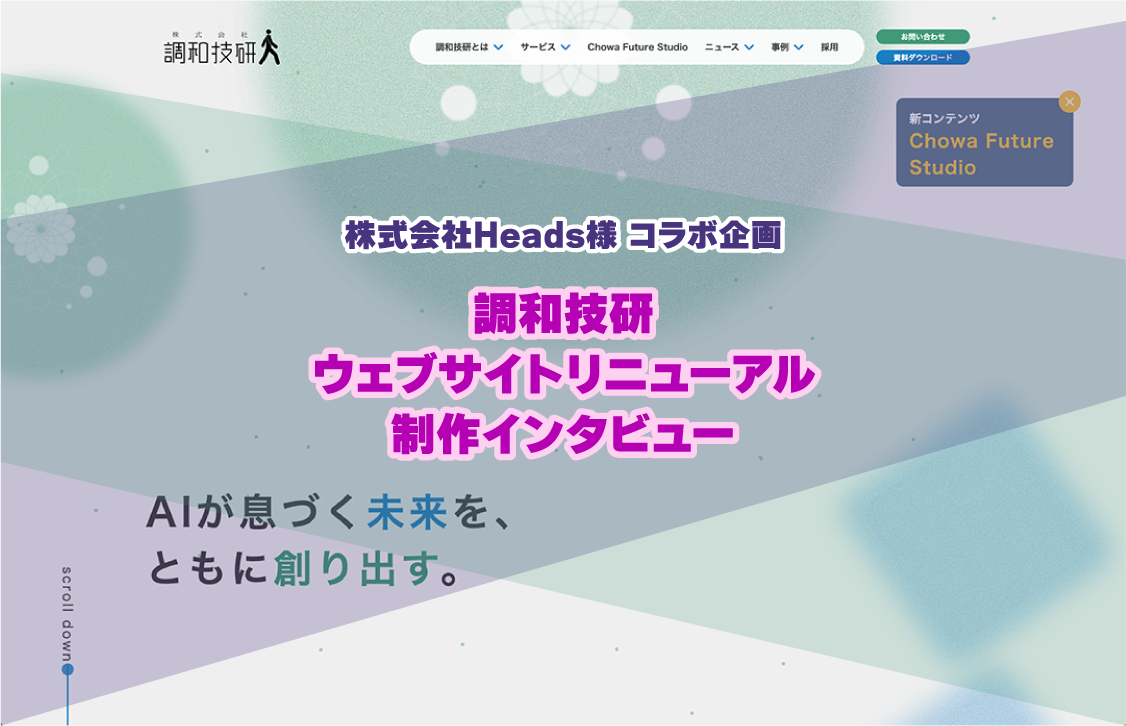Select the 事例 menu label
The image size is (1126, 726).
click(780, 47)
